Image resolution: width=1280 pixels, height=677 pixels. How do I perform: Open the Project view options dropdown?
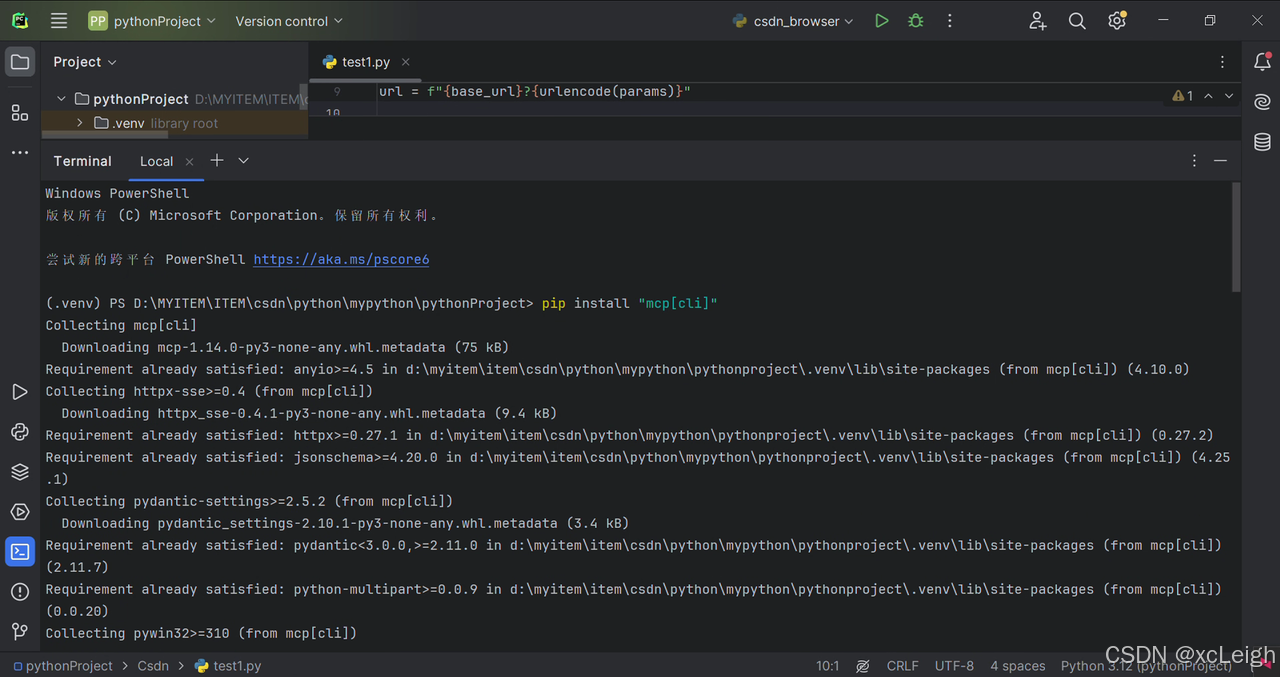[85, 62]
